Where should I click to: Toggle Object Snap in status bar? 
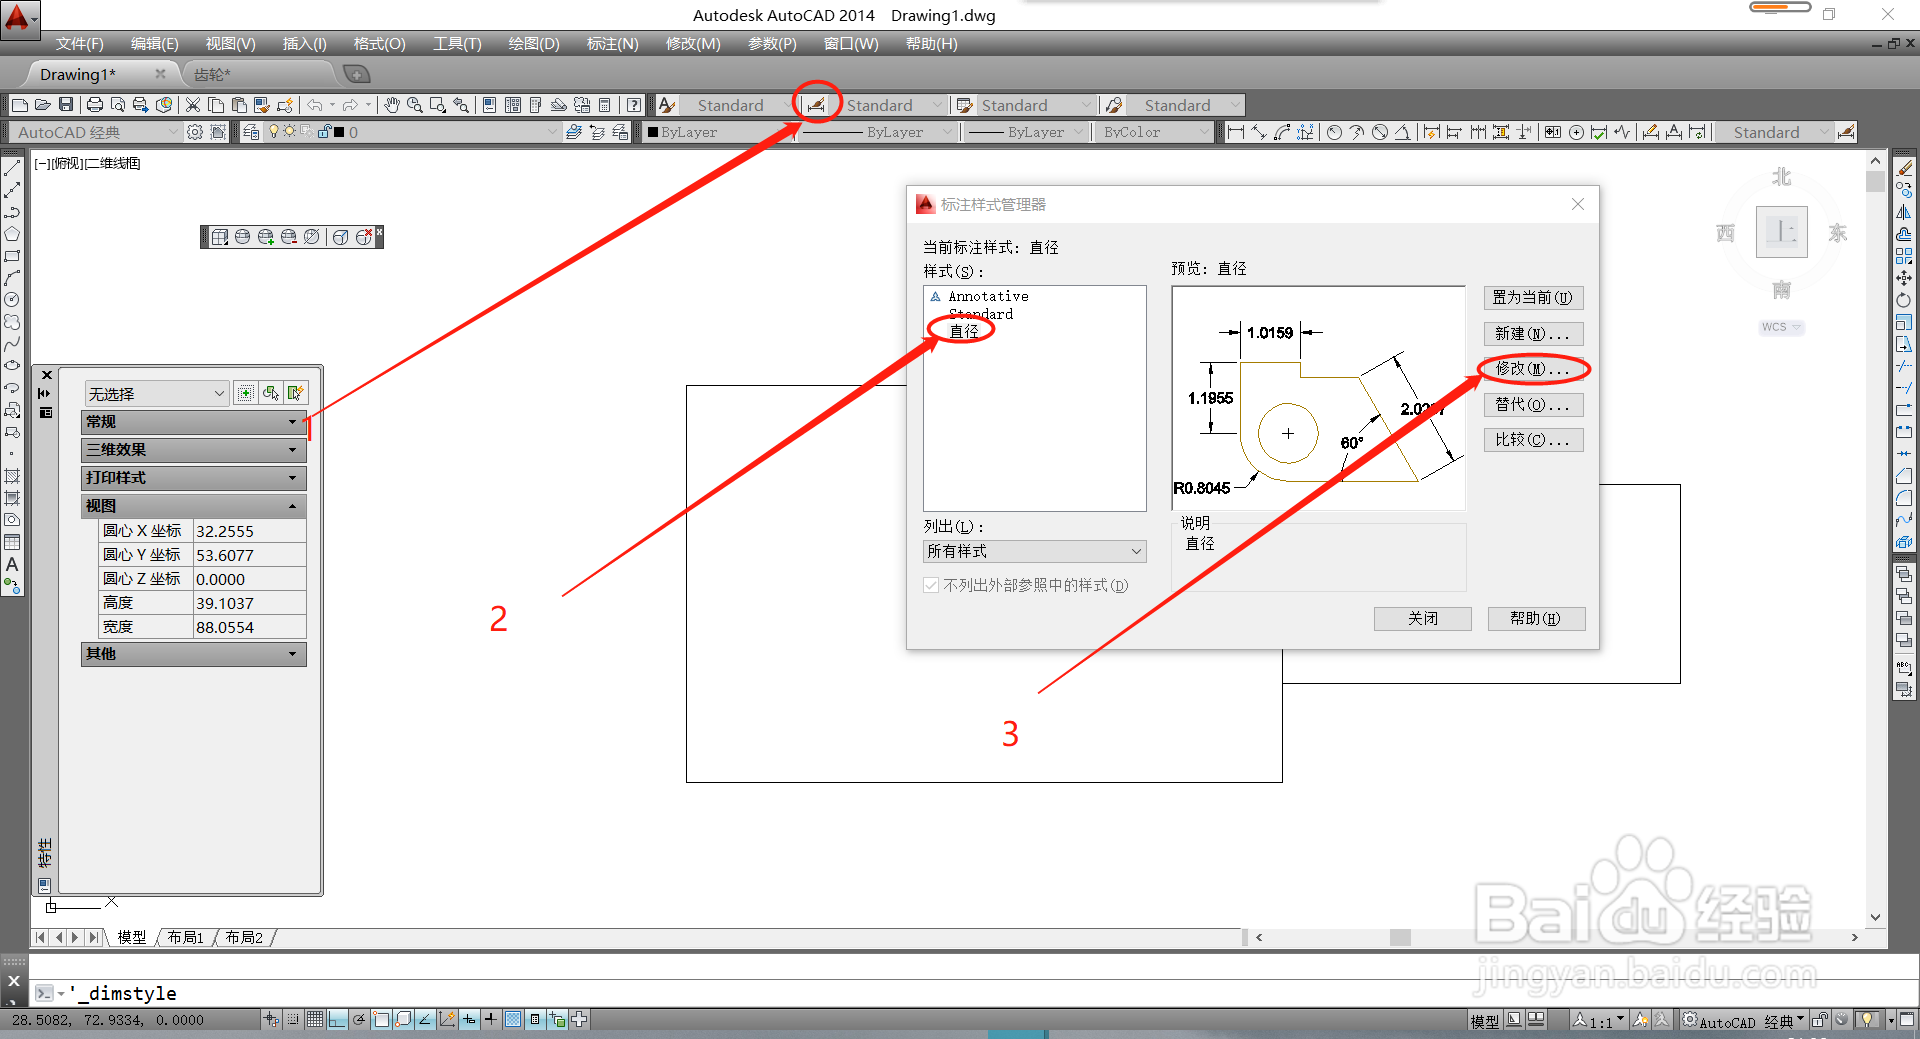click(x=381, y=1020)
